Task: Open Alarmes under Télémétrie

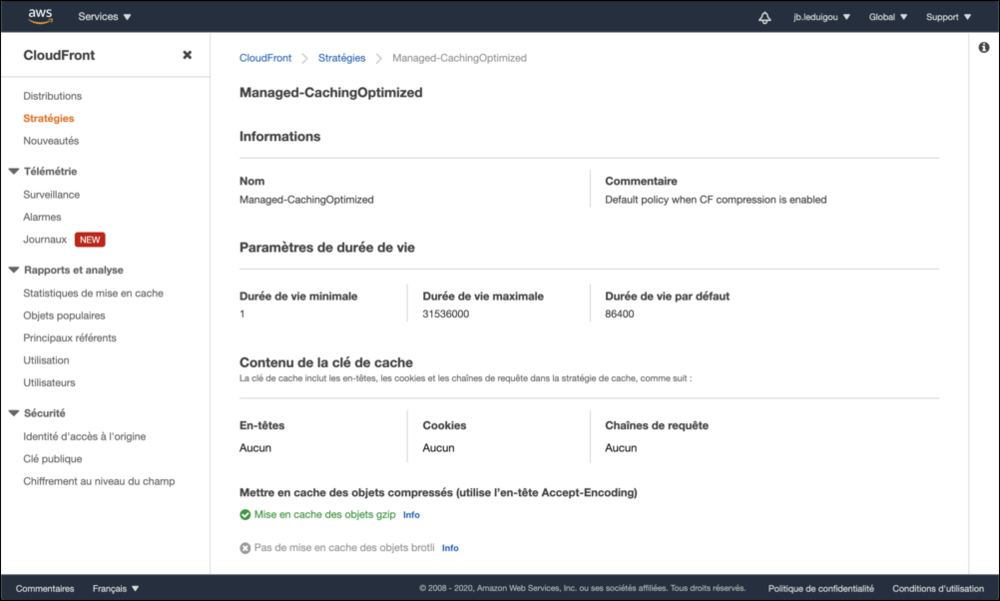Action: point(42,217)
